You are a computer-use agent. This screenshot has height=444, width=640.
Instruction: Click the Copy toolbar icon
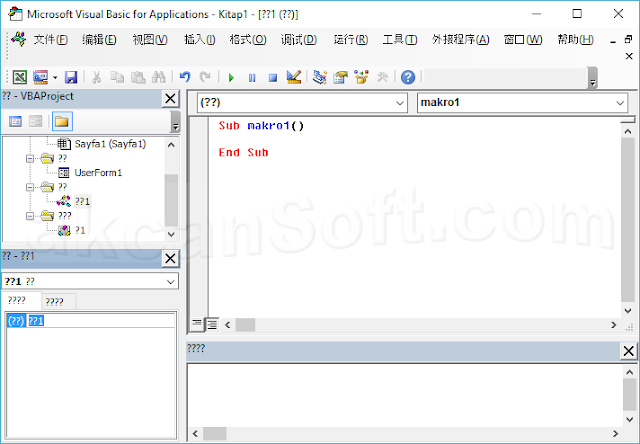click(x=117, y=77)
